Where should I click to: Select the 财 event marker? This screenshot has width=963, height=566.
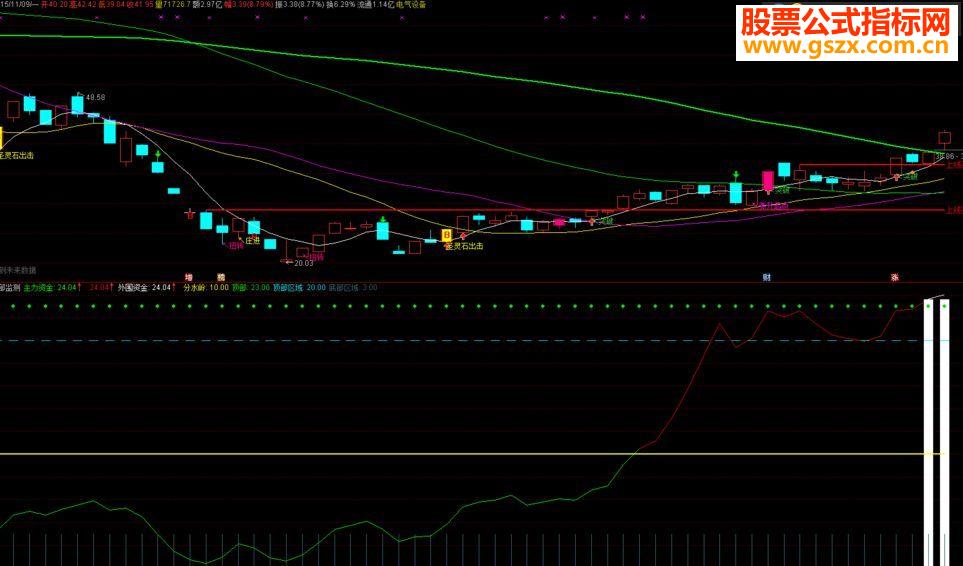pyautogui.click(x=766, y=277)
